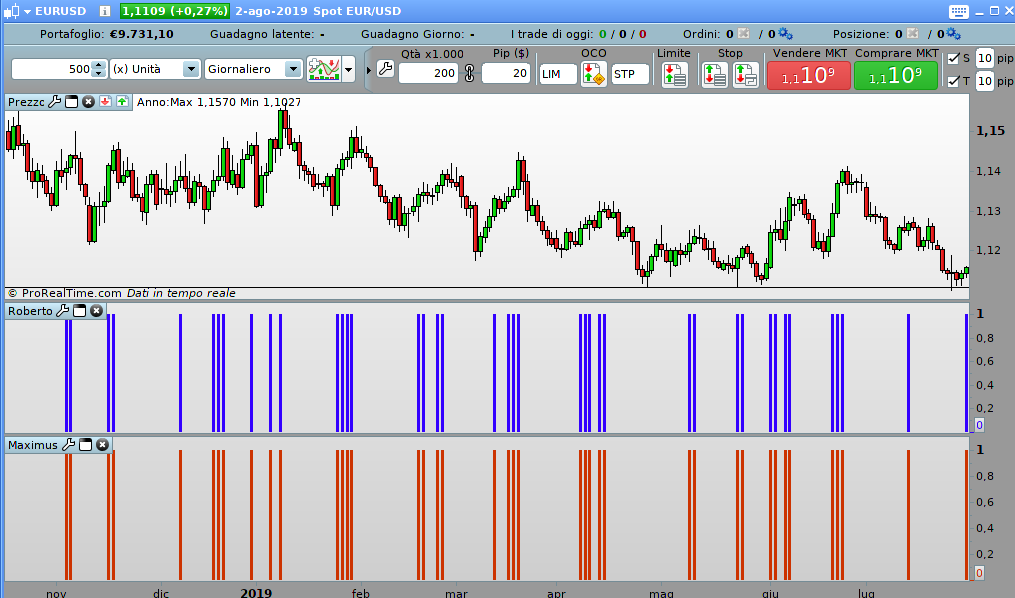Focus the Qtà x1.000 quantity field
Viewport: 1015px width, 598px height.
(x=429, y=73)
